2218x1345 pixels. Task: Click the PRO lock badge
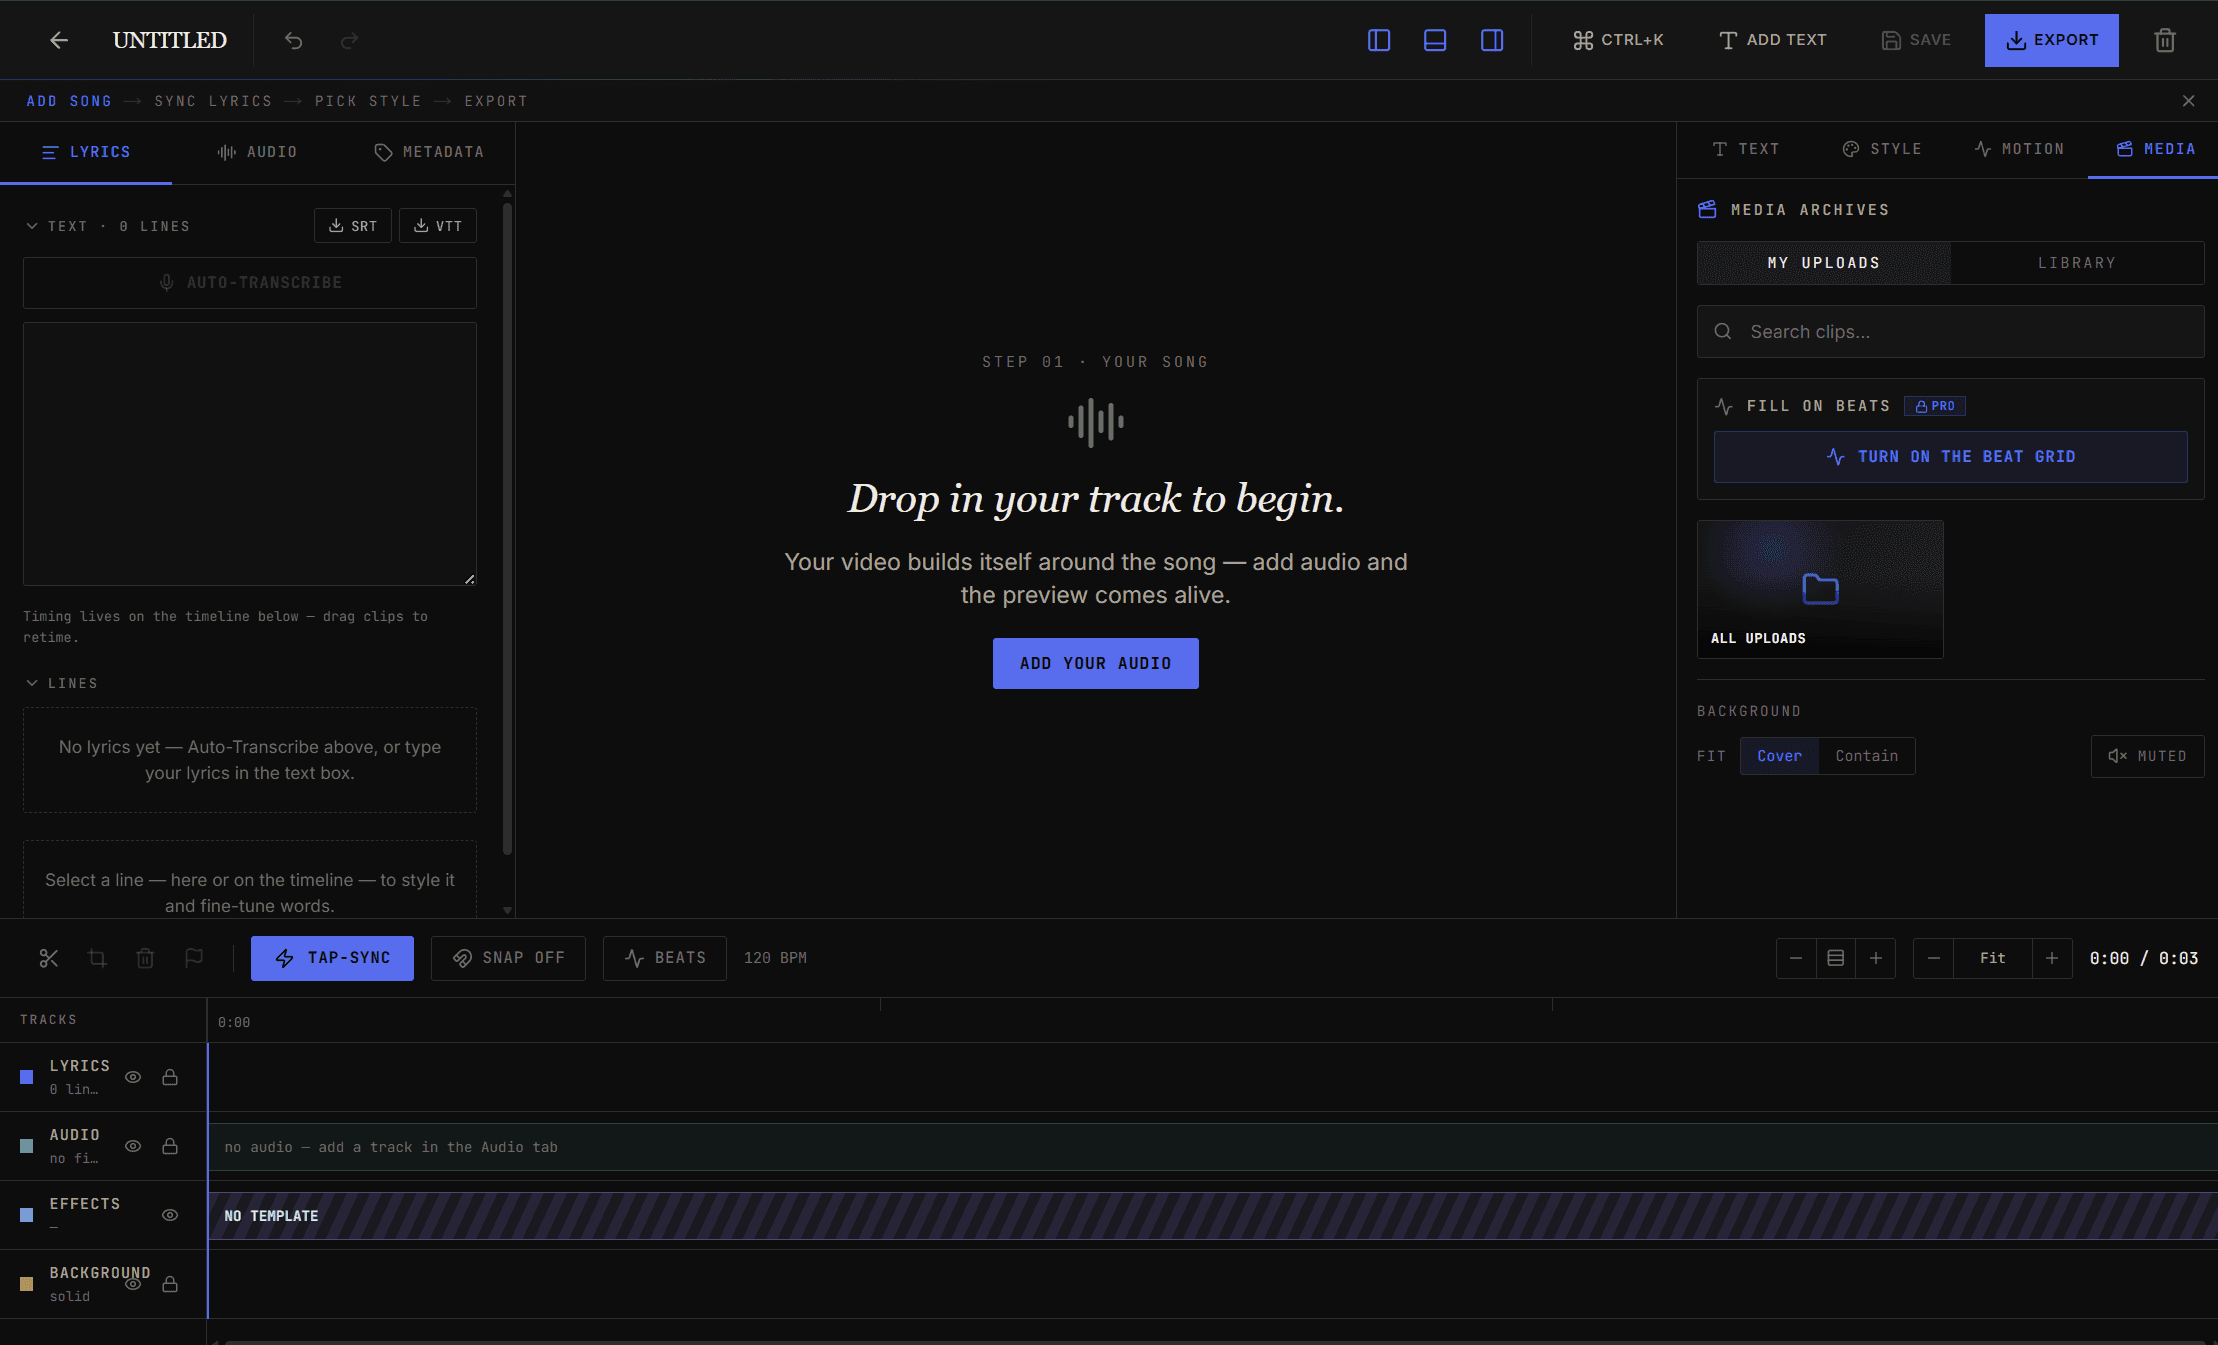coord(1935,406)
